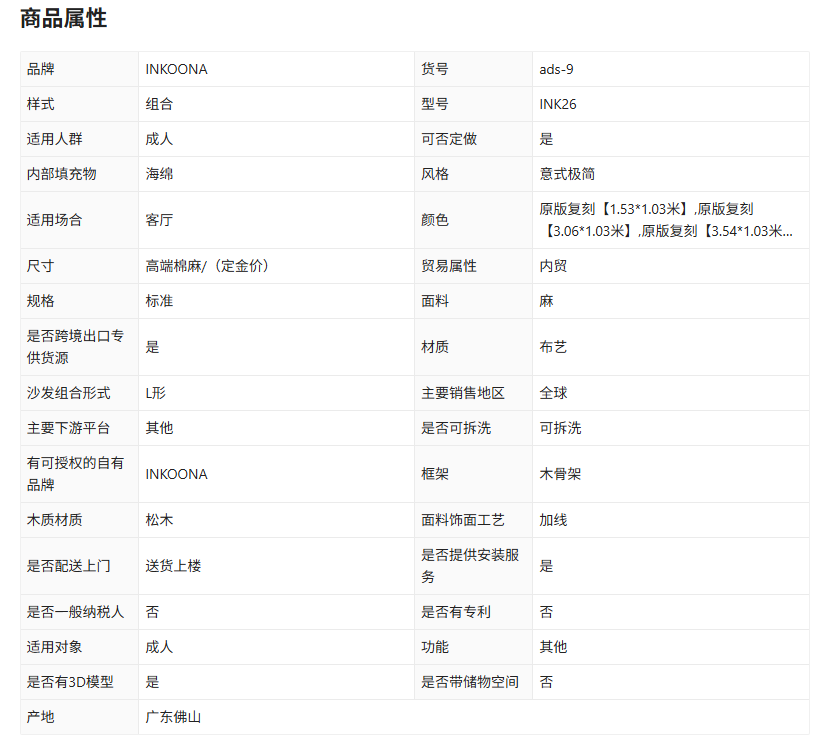Click the INK26 model number value
The image size is (821, 745).
558,104
